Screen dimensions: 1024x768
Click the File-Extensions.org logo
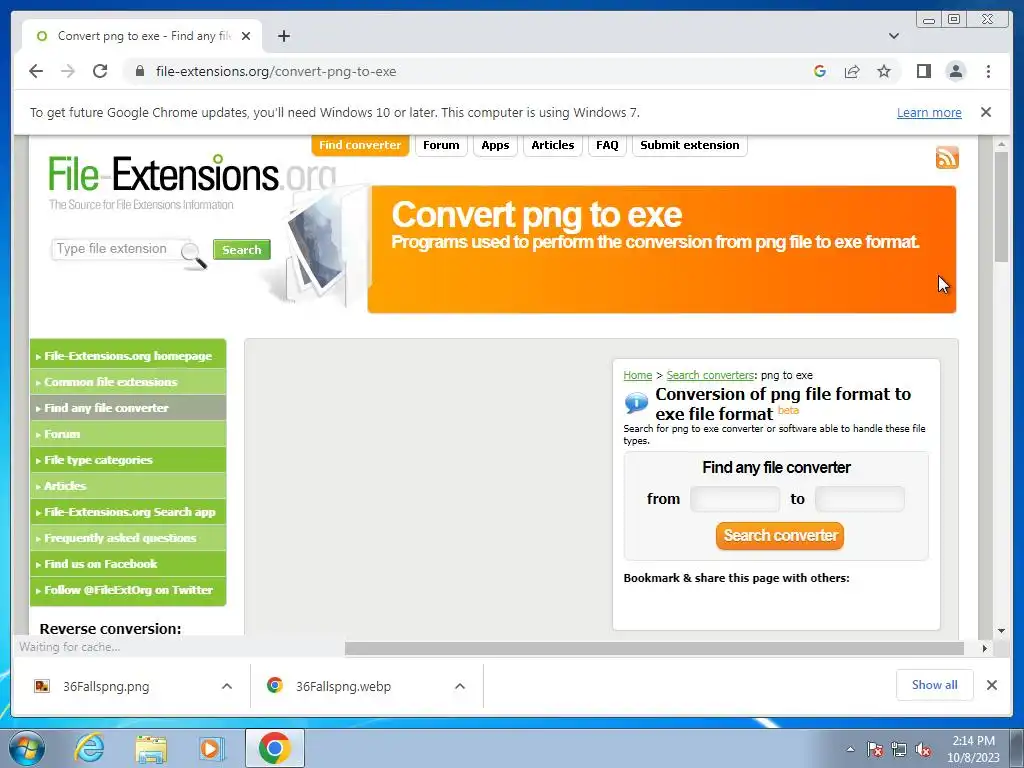point(193,175)
